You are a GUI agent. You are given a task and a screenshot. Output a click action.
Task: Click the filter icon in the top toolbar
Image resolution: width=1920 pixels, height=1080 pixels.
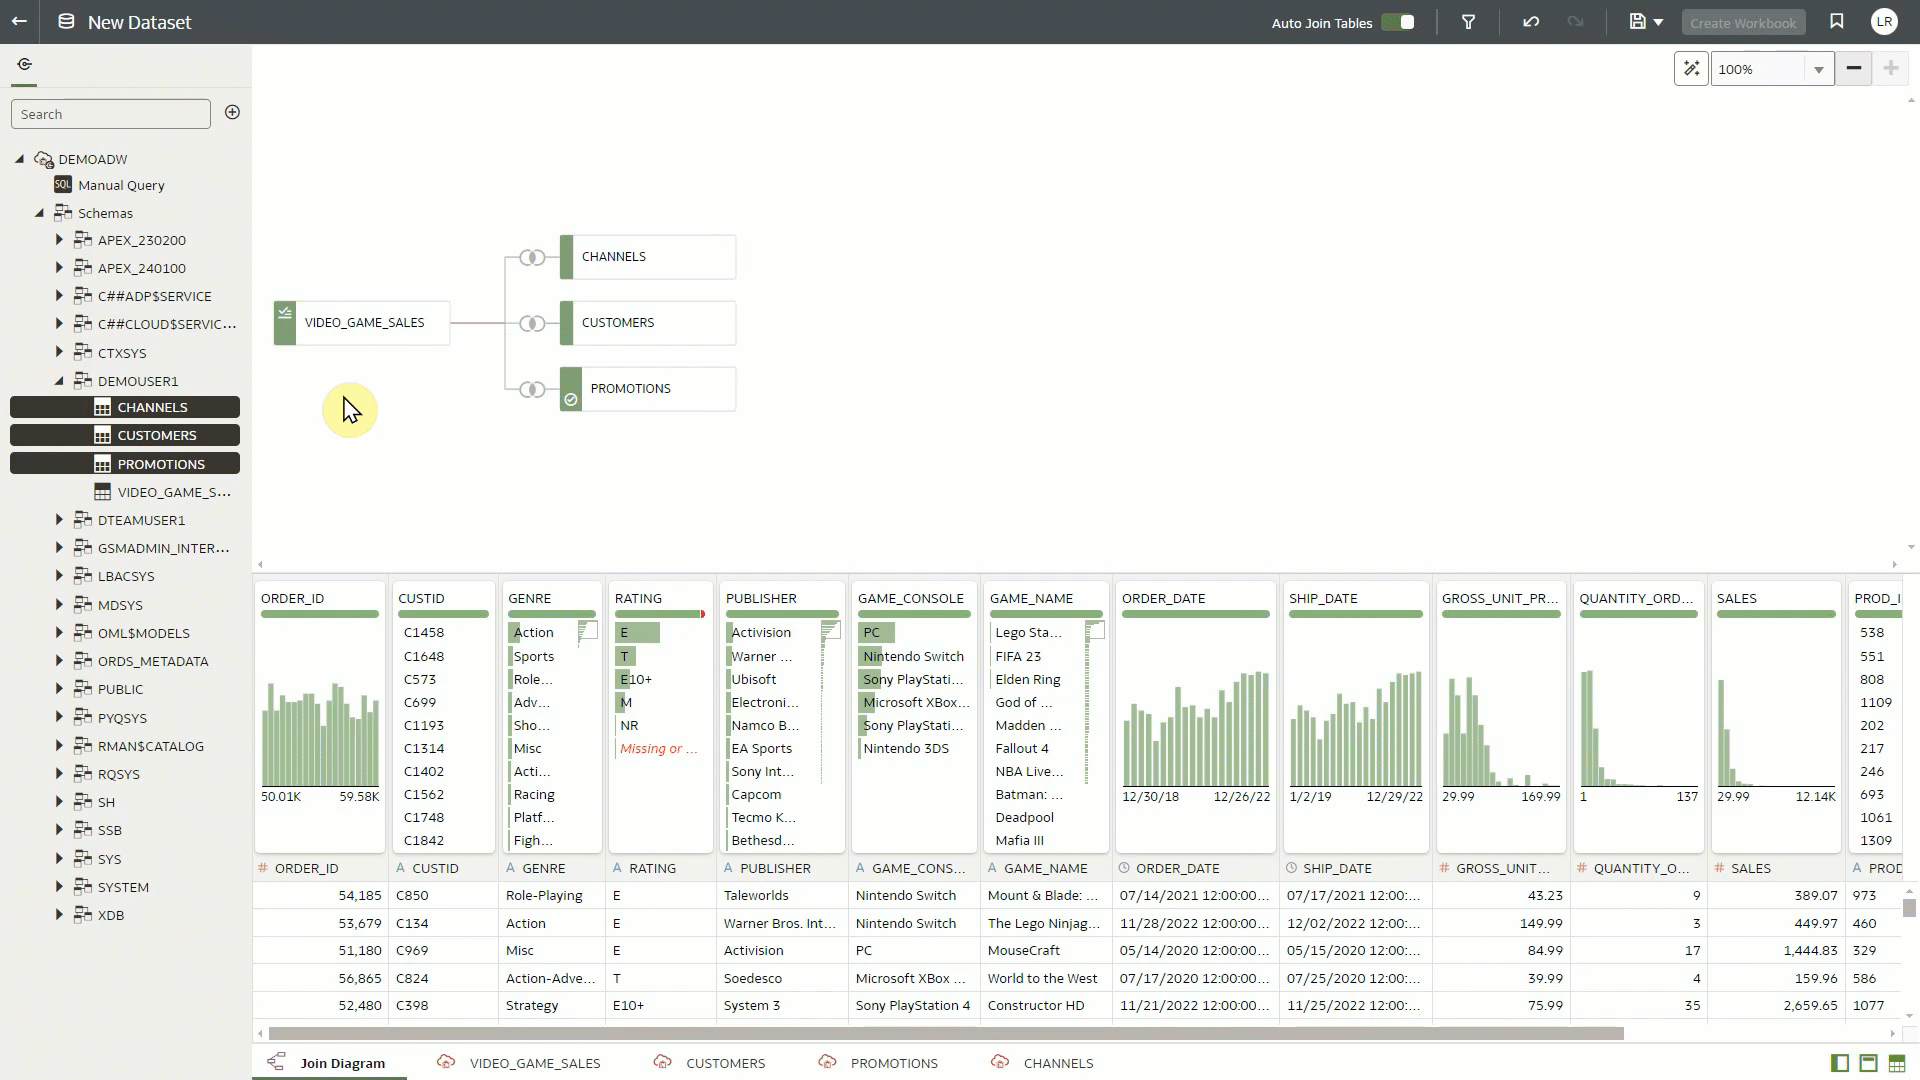coord(1469,21)
